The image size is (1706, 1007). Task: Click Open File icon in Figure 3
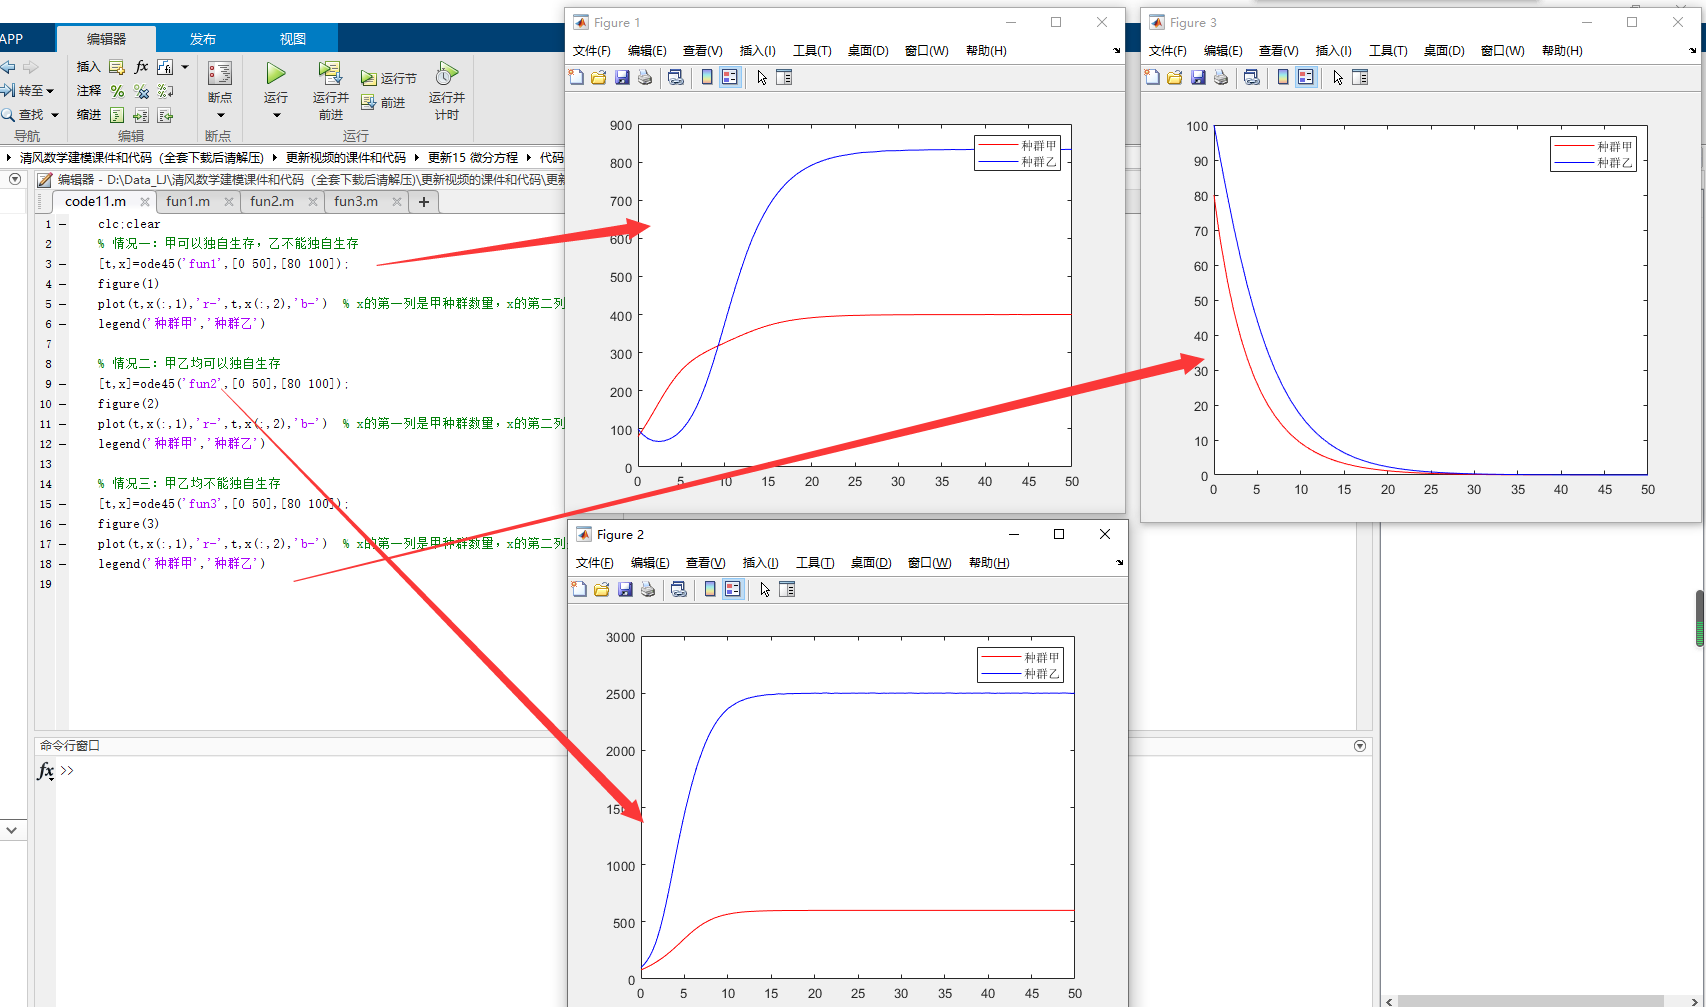click(1175, 77)
